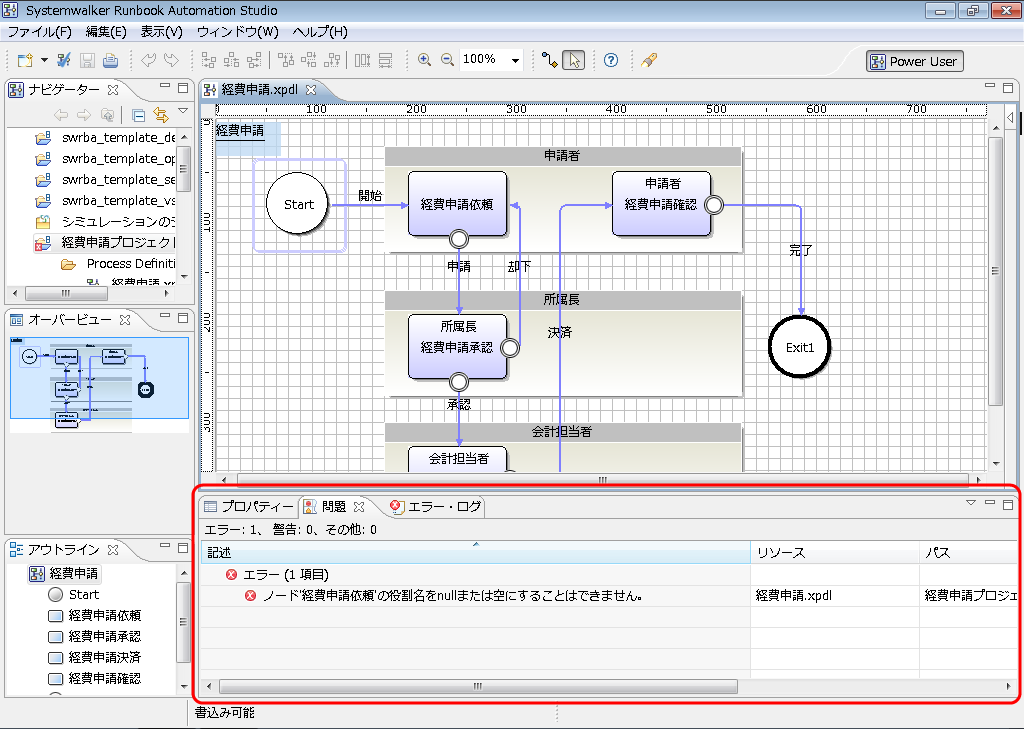Click the match height toolbar icon

click(385, 61)
